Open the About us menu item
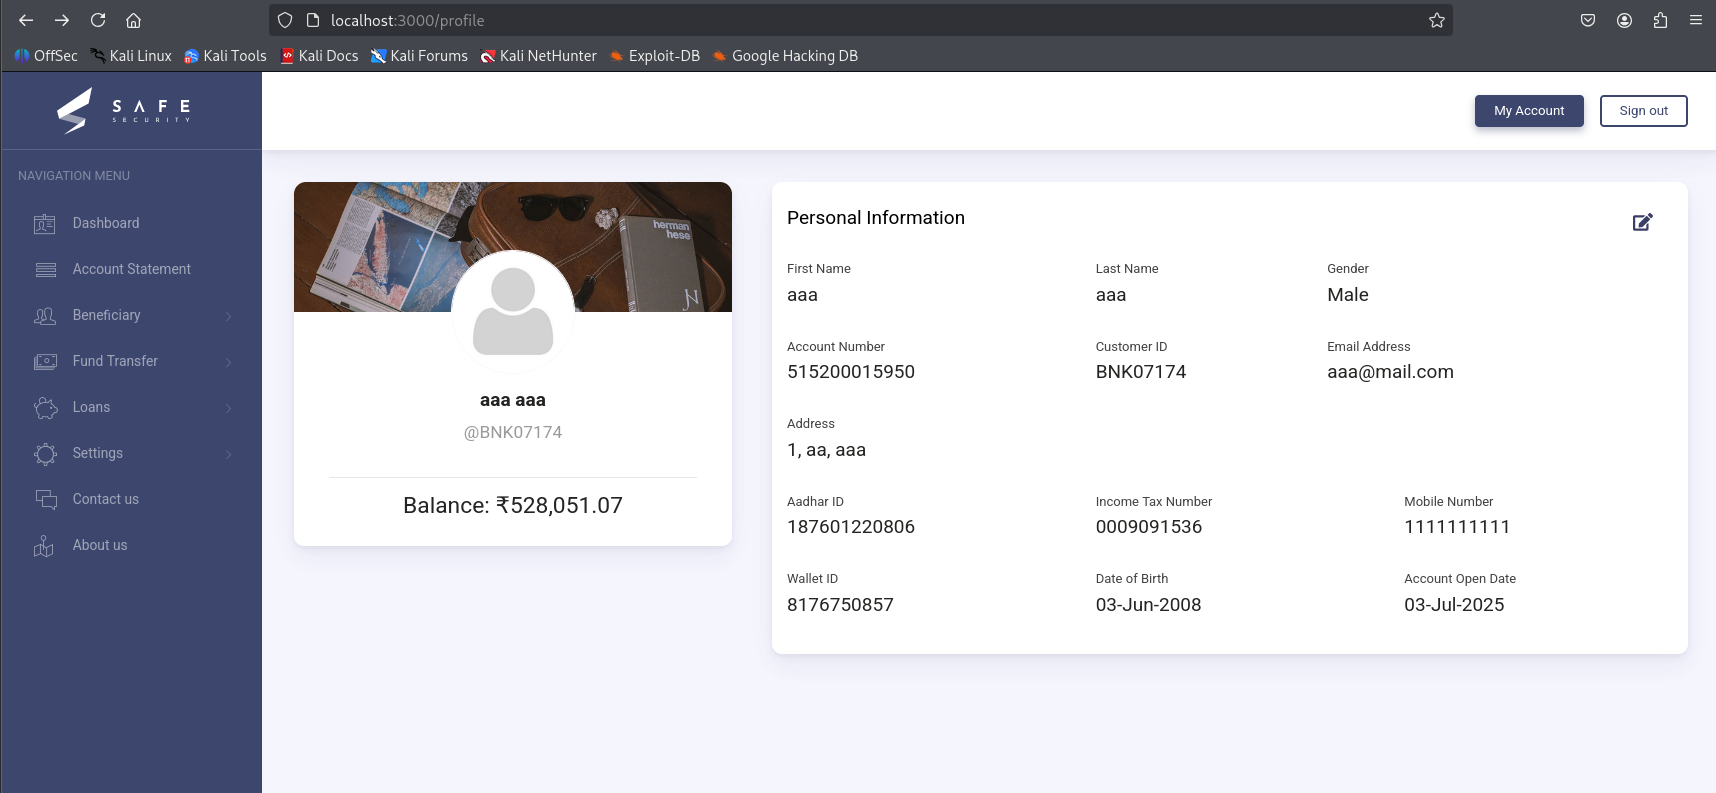Image resolution: width=1716 pixels, height=793 pixels. pyautogui.click(x=100, y=545)
